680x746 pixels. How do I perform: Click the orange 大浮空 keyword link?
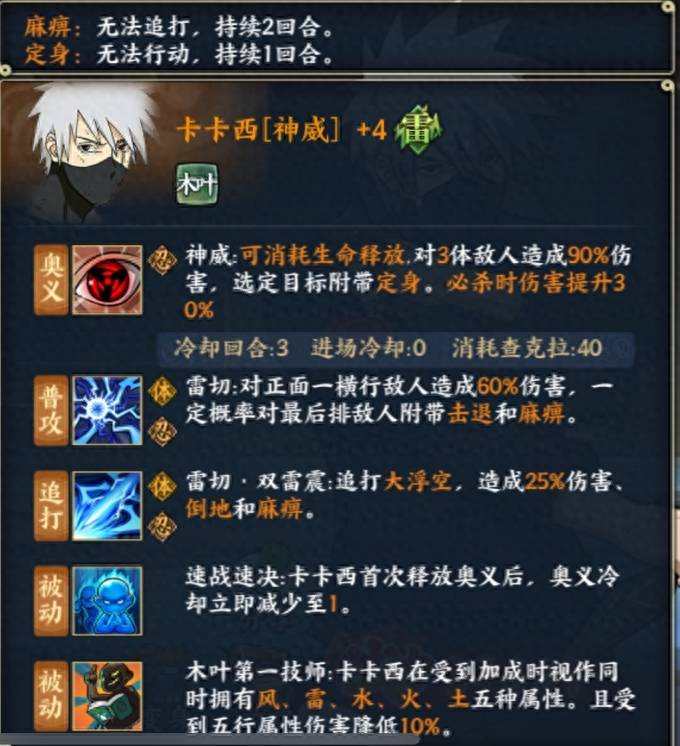coord(418,481)
